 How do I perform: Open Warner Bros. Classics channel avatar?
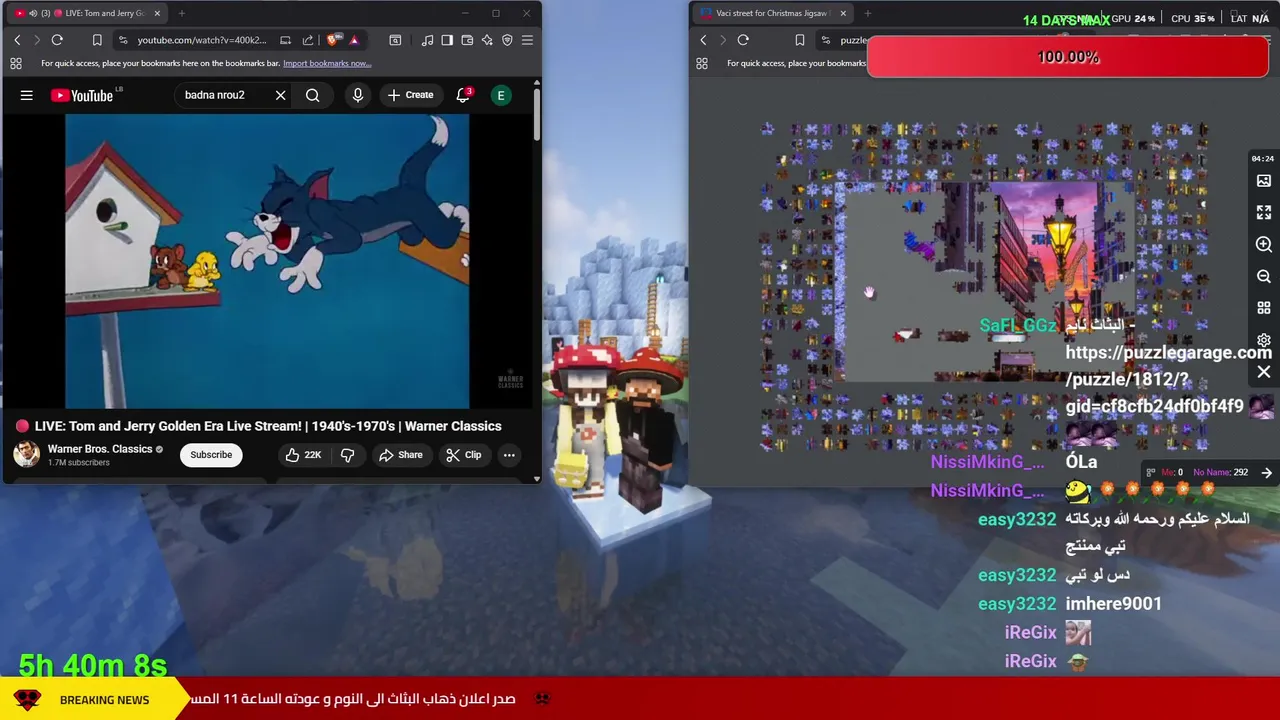tap(26, 455)
